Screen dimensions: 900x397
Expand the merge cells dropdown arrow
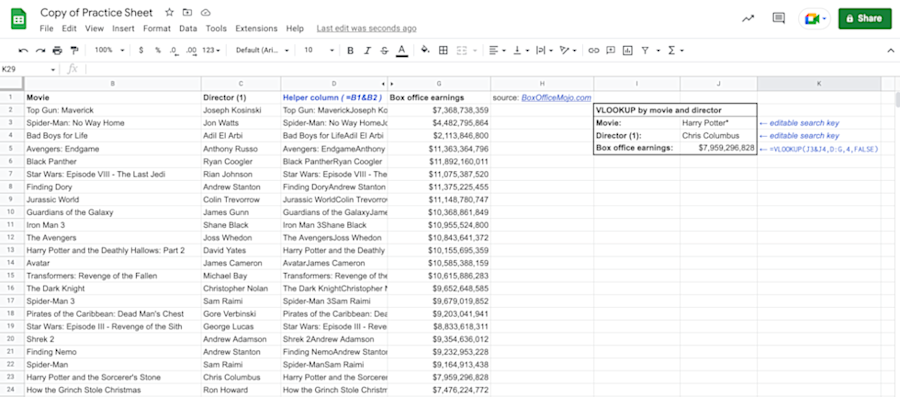point(475,50)
